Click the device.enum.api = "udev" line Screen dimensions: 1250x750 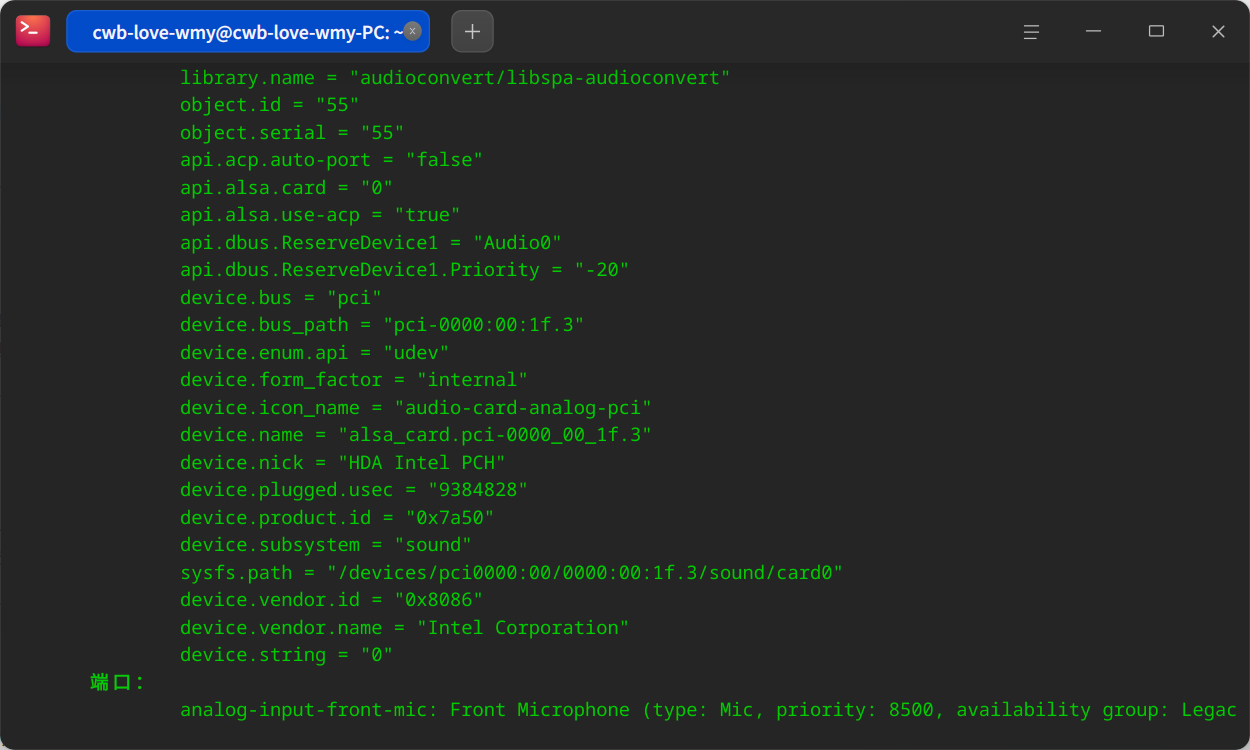pos(314,352)
